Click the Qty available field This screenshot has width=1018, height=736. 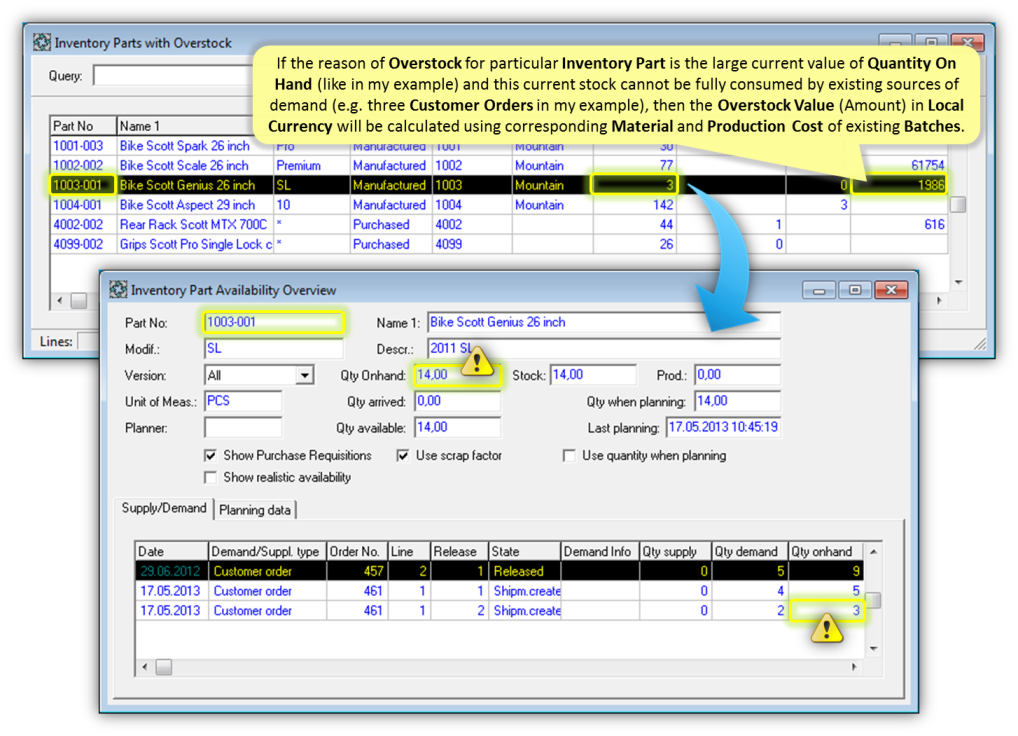458,427
